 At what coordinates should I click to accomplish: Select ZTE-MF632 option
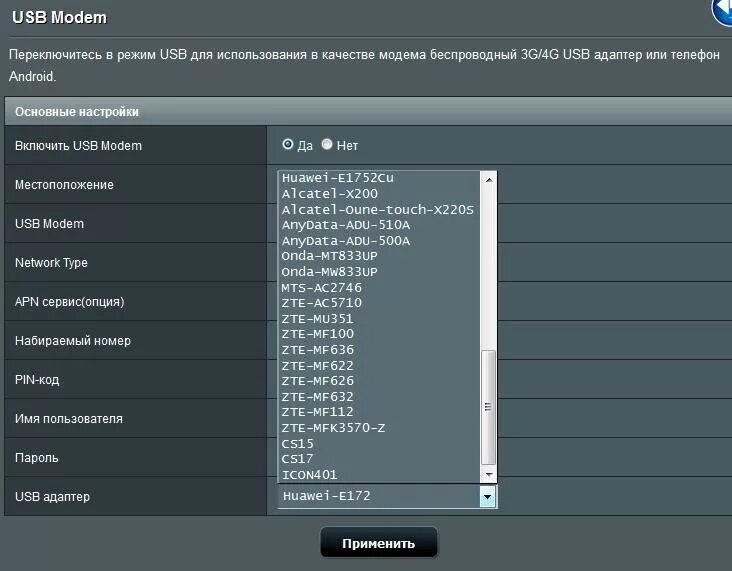(380, 397)
